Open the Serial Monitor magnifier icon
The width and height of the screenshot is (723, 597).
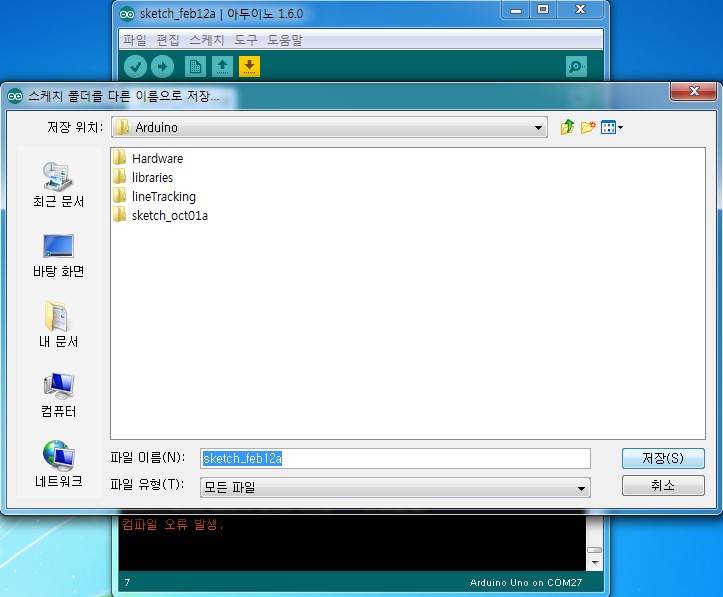[x=576, y=67]
